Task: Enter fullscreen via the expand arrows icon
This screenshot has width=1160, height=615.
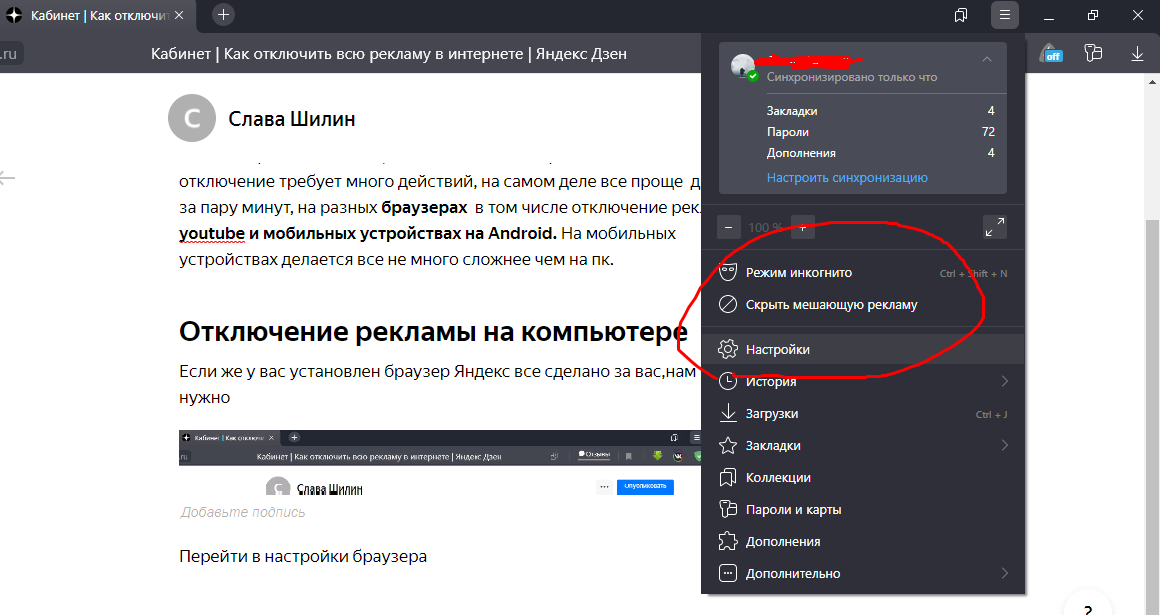Action: coord(994,227)
